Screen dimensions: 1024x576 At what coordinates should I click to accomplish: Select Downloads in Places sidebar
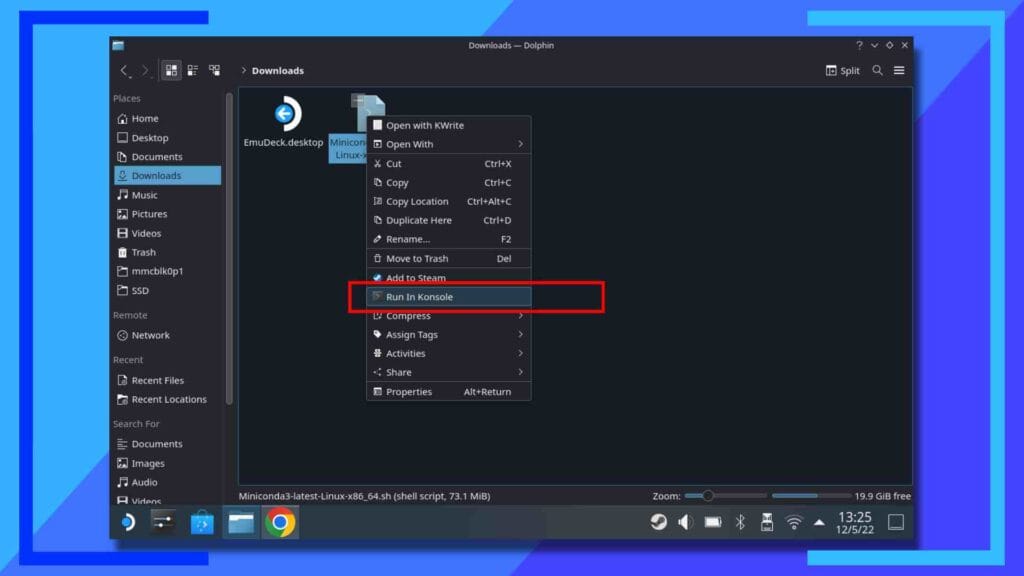click(x=168, y=176)
